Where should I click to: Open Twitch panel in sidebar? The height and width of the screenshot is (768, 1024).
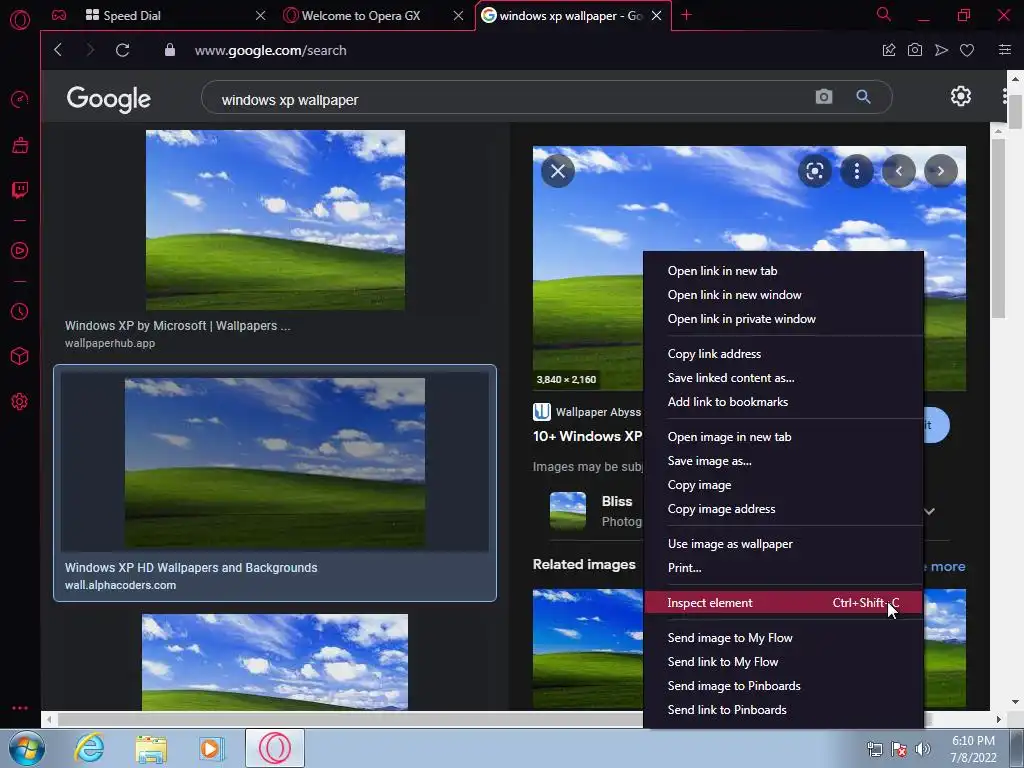20,190
